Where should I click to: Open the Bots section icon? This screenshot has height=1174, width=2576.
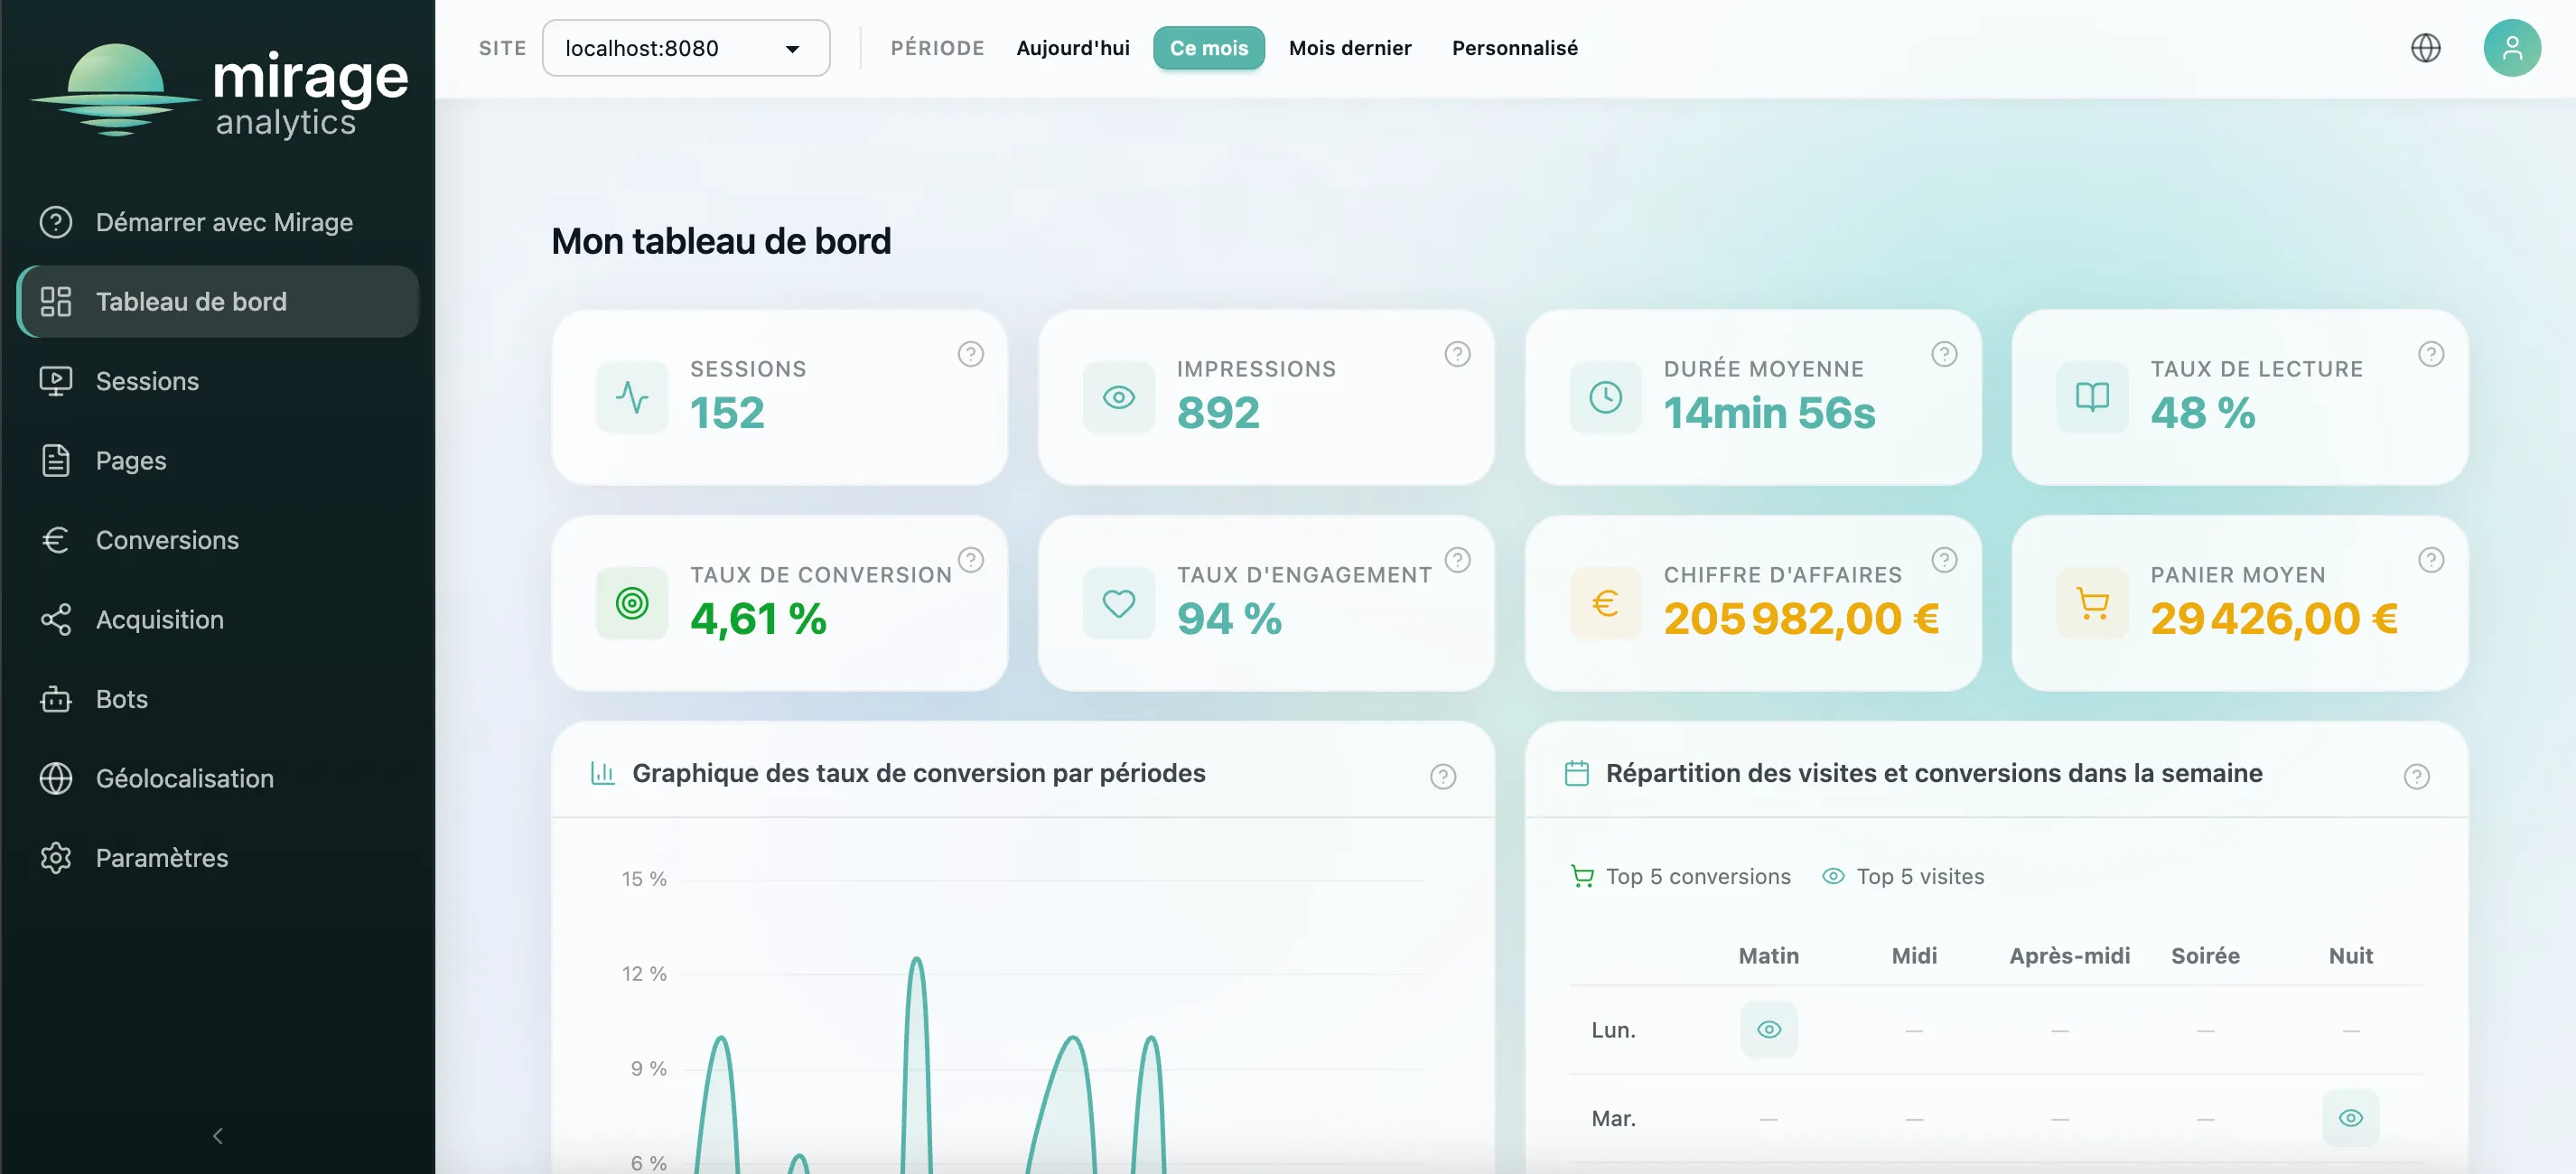[56, 699]
